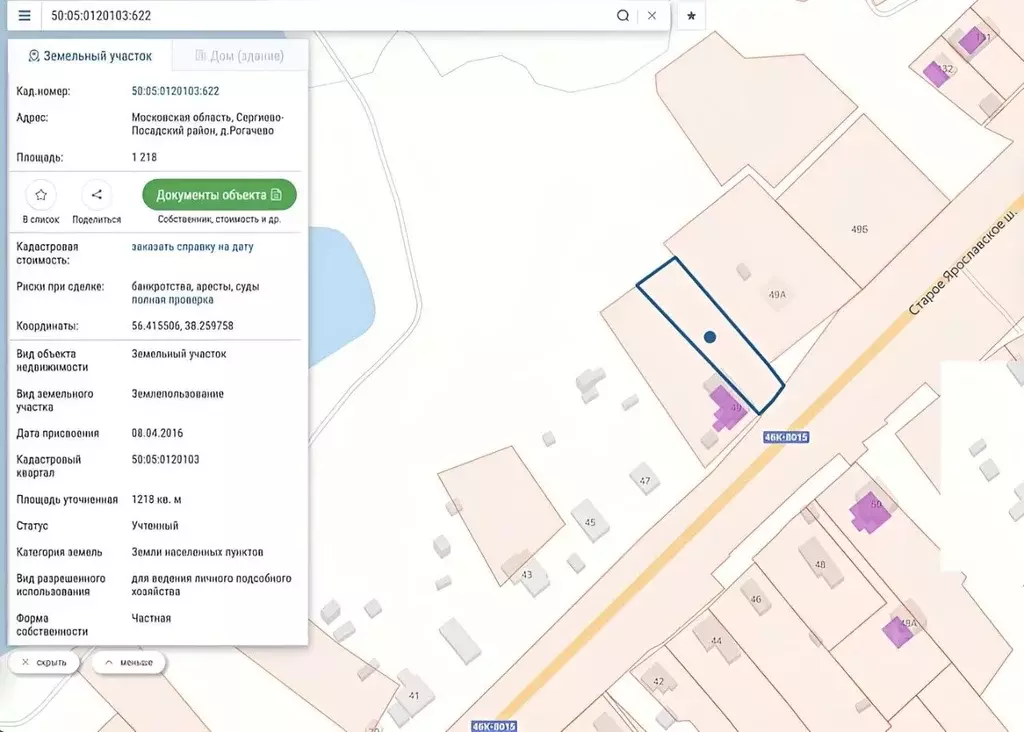Screen dimensions: 1024x732
Task: Open cadastral number link 50:05:0120103:622
Action: pos(175,91)
